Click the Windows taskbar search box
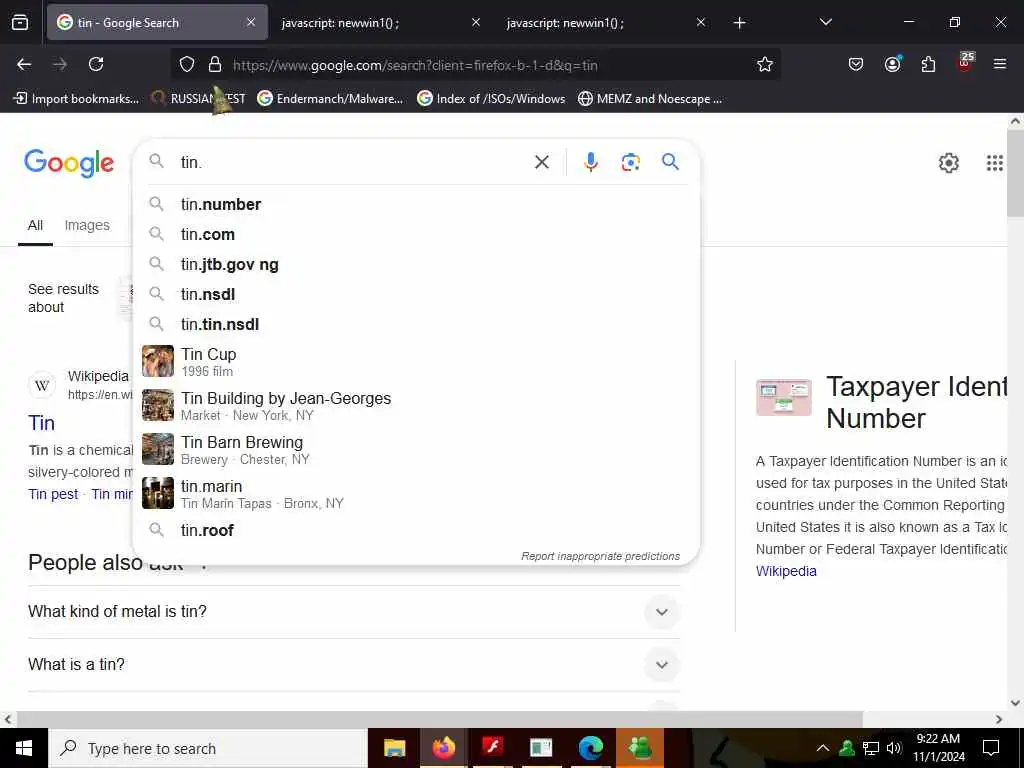 pyautogui.click(x=208, y=748)
